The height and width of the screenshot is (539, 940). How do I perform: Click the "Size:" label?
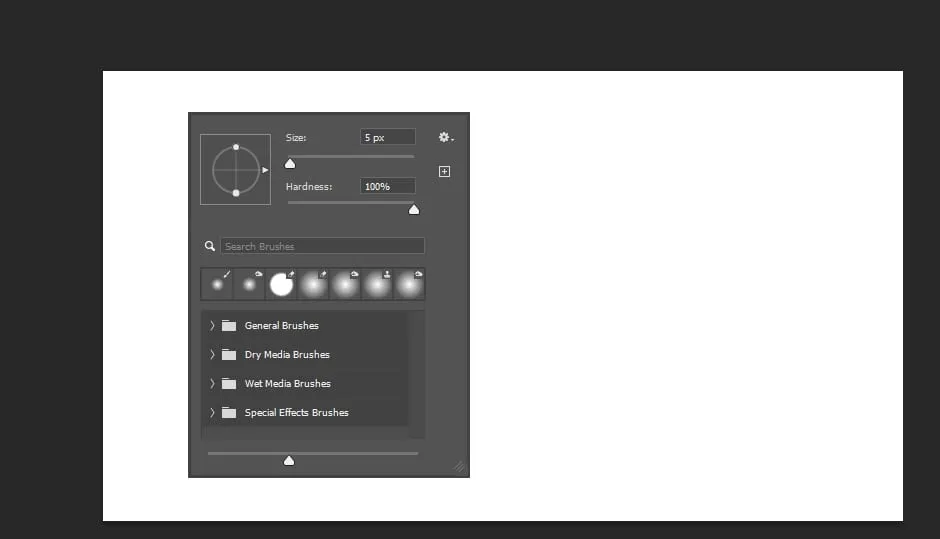pyautogui.click(x=296, y=137)
